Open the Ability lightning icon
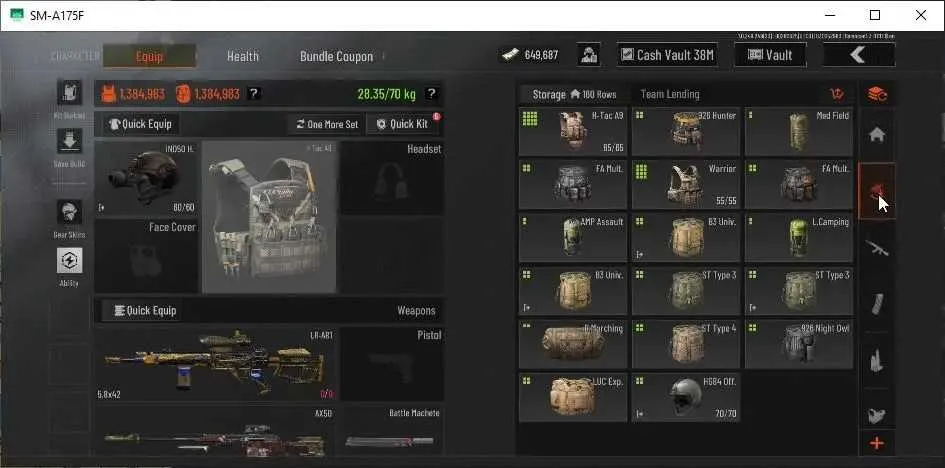The image size is (945, 468). (69, 261)
